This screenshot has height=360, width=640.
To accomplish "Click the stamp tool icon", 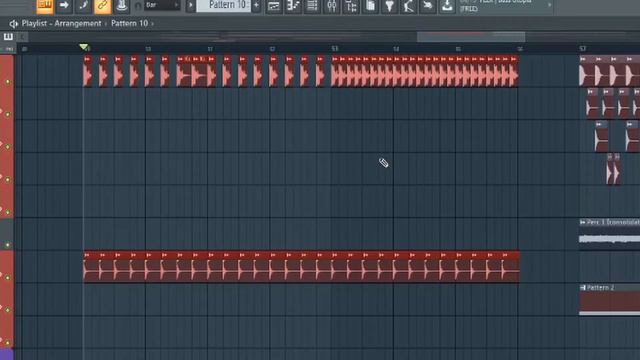I will [x=122, y=6].
